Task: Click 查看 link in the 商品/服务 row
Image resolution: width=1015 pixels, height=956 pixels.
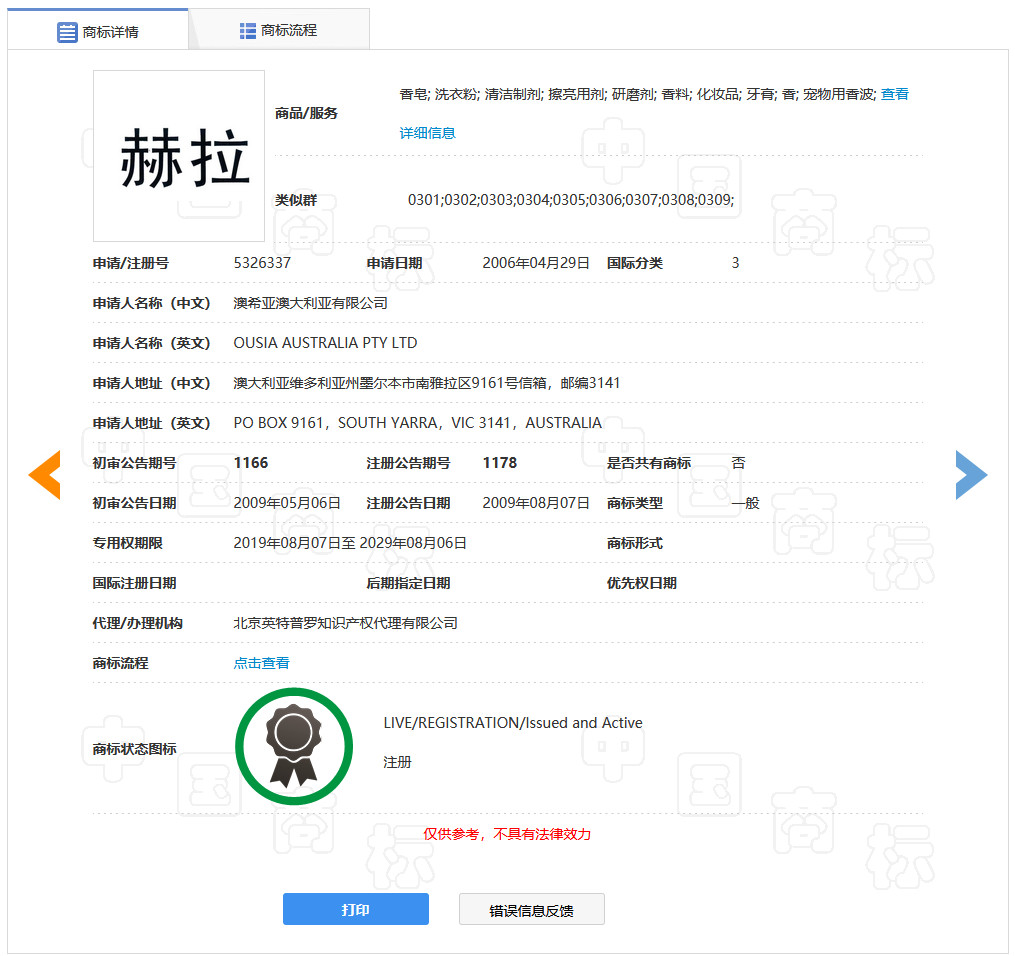Action: (x=894, y=93)
